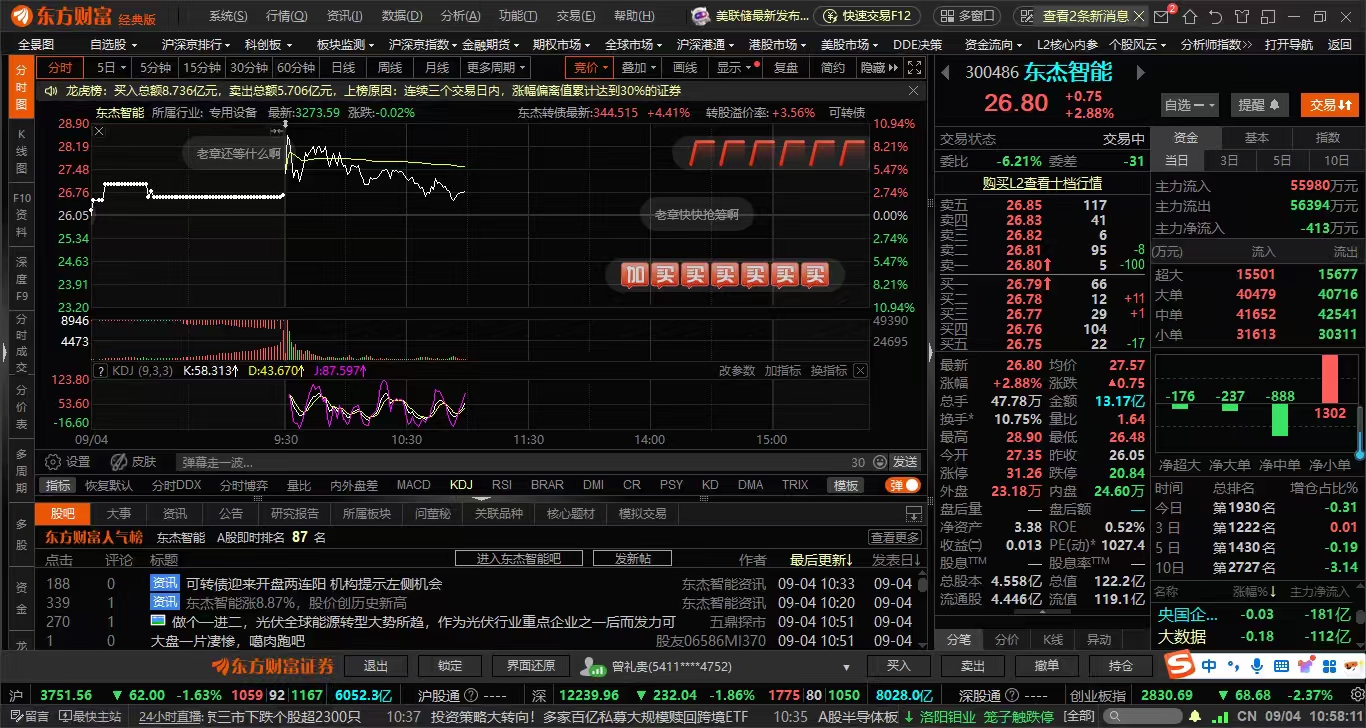The height and width of the screenshot is (728, 1366).
Task: Select the 周线 chart period
Action: (x=390, y=67)
